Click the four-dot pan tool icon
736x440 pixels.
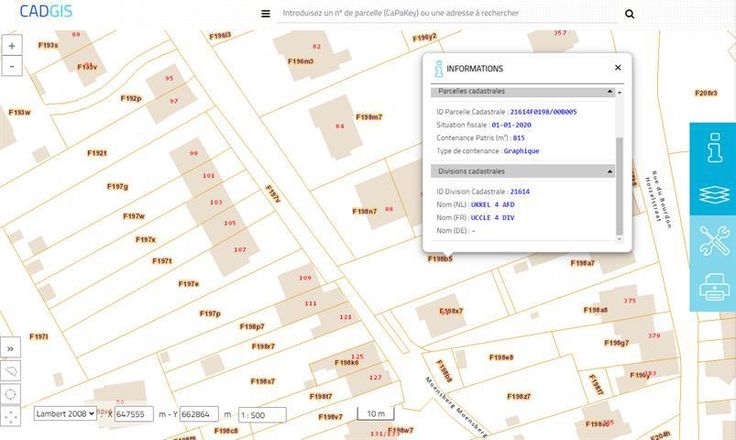11,416
